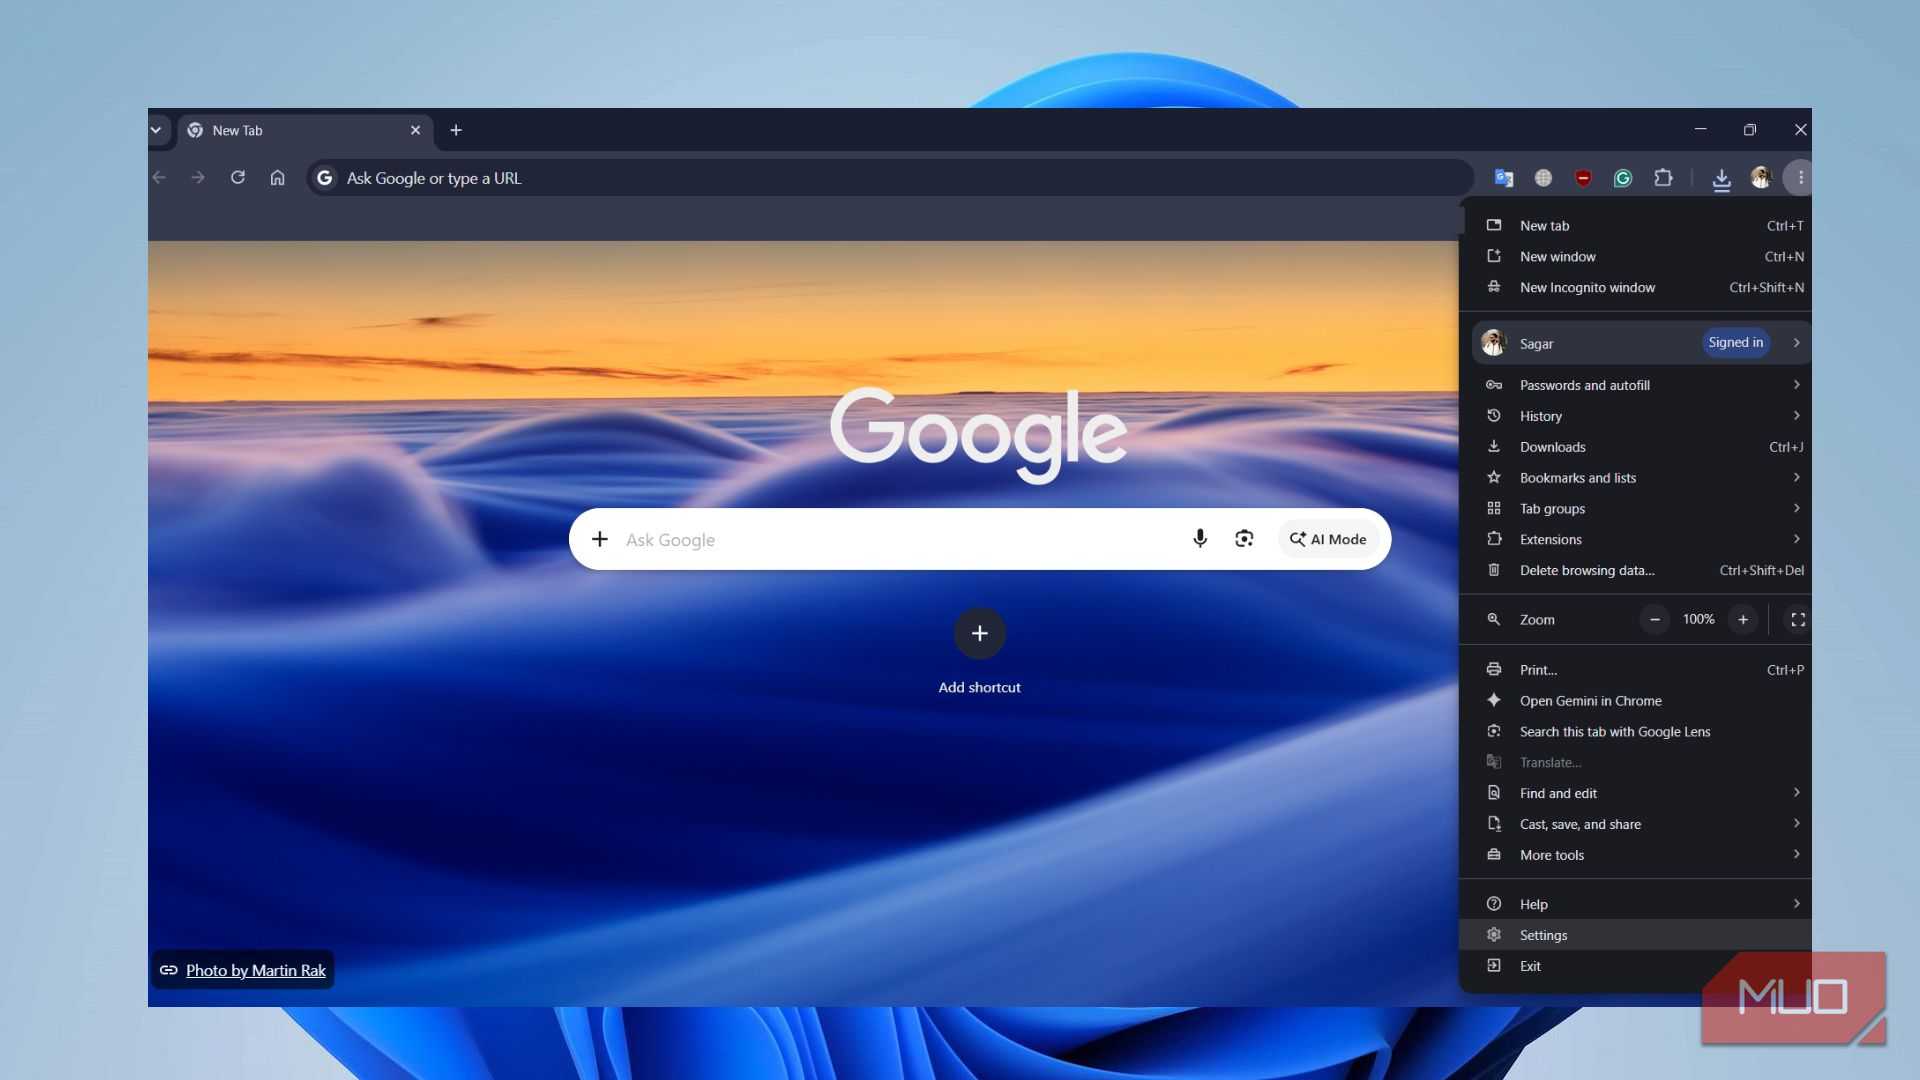Open a new tab with the plus button

pos(456,130)
